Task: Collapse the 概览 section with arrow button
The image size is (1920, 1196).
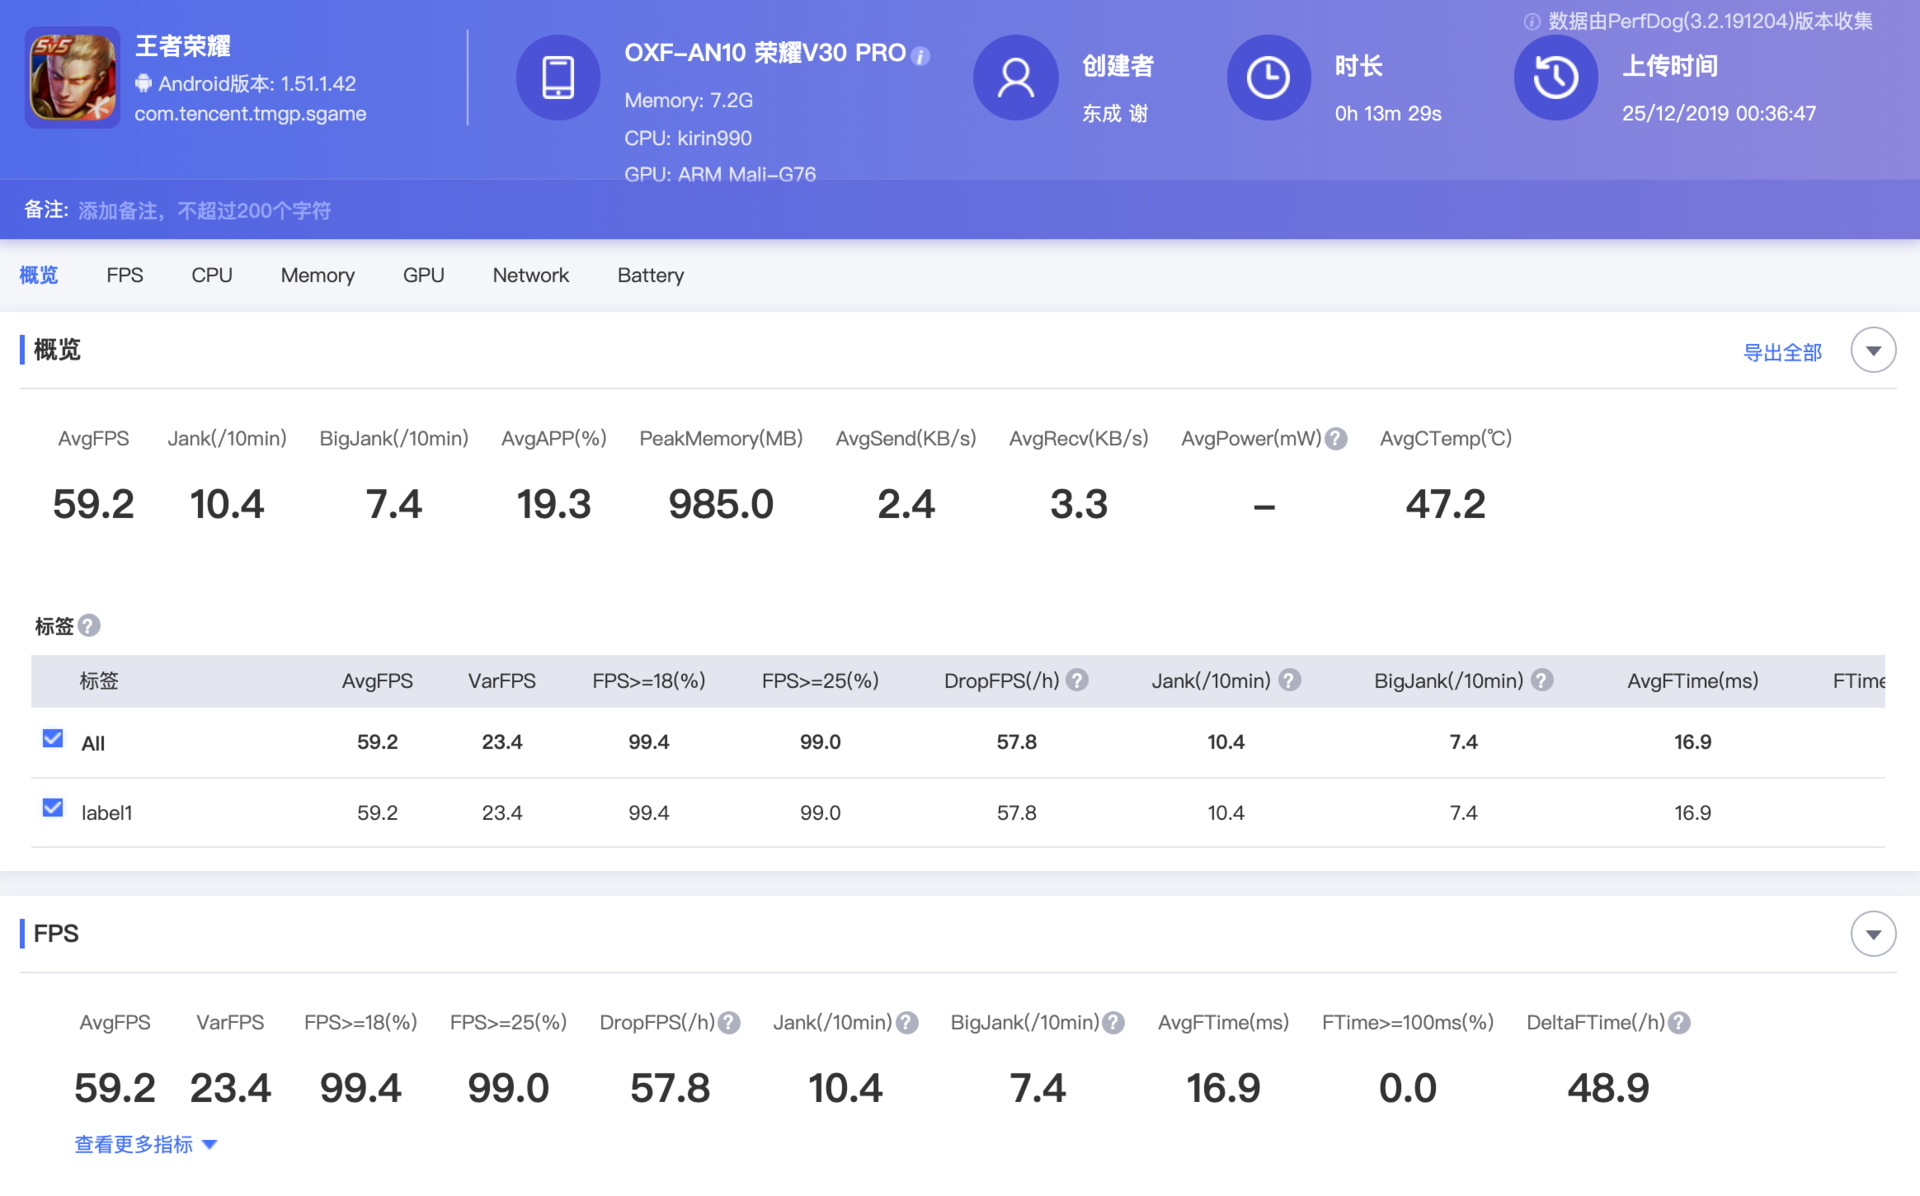Action: click(1873, 351)
